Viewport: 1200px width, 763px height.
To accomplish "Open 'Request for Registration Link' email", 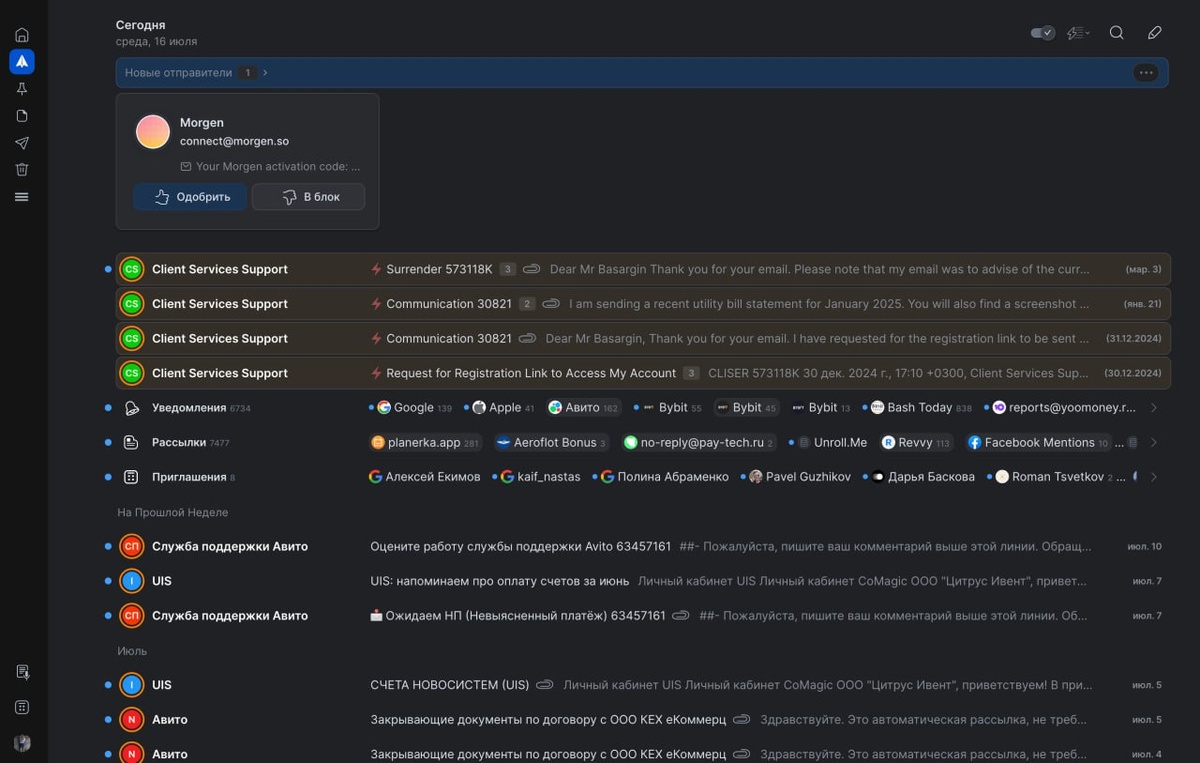I will point(643,373).
